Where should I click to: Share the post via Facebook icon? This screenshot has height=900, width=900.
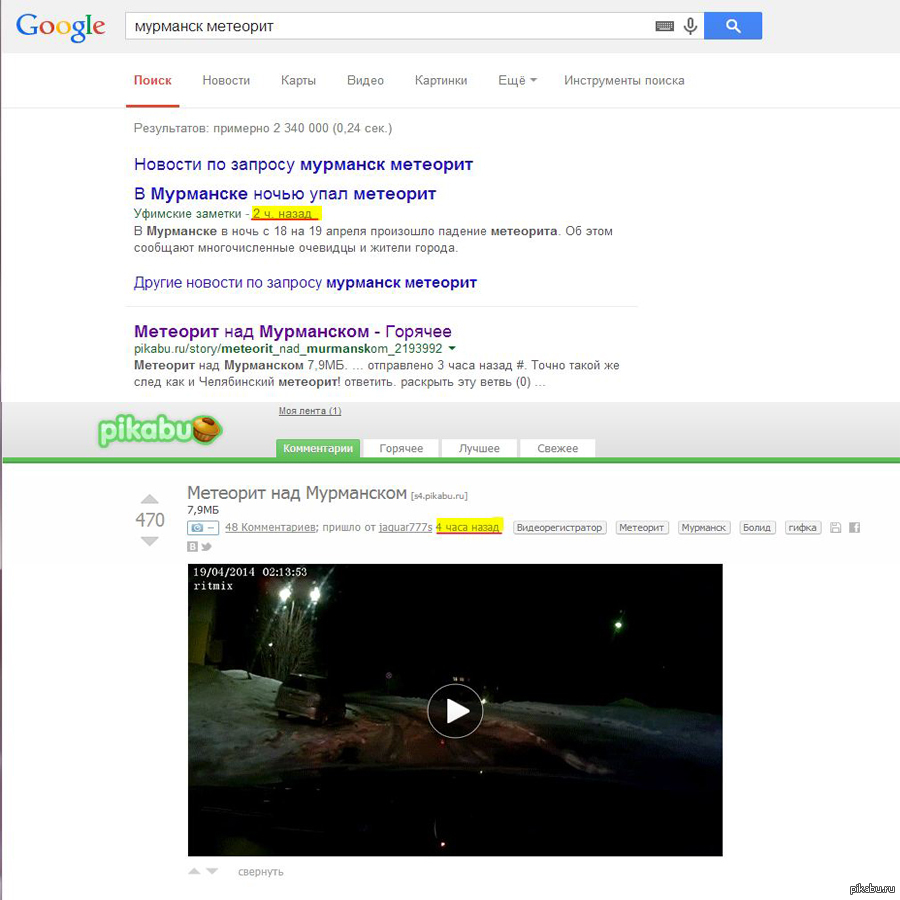pos(854,527)
